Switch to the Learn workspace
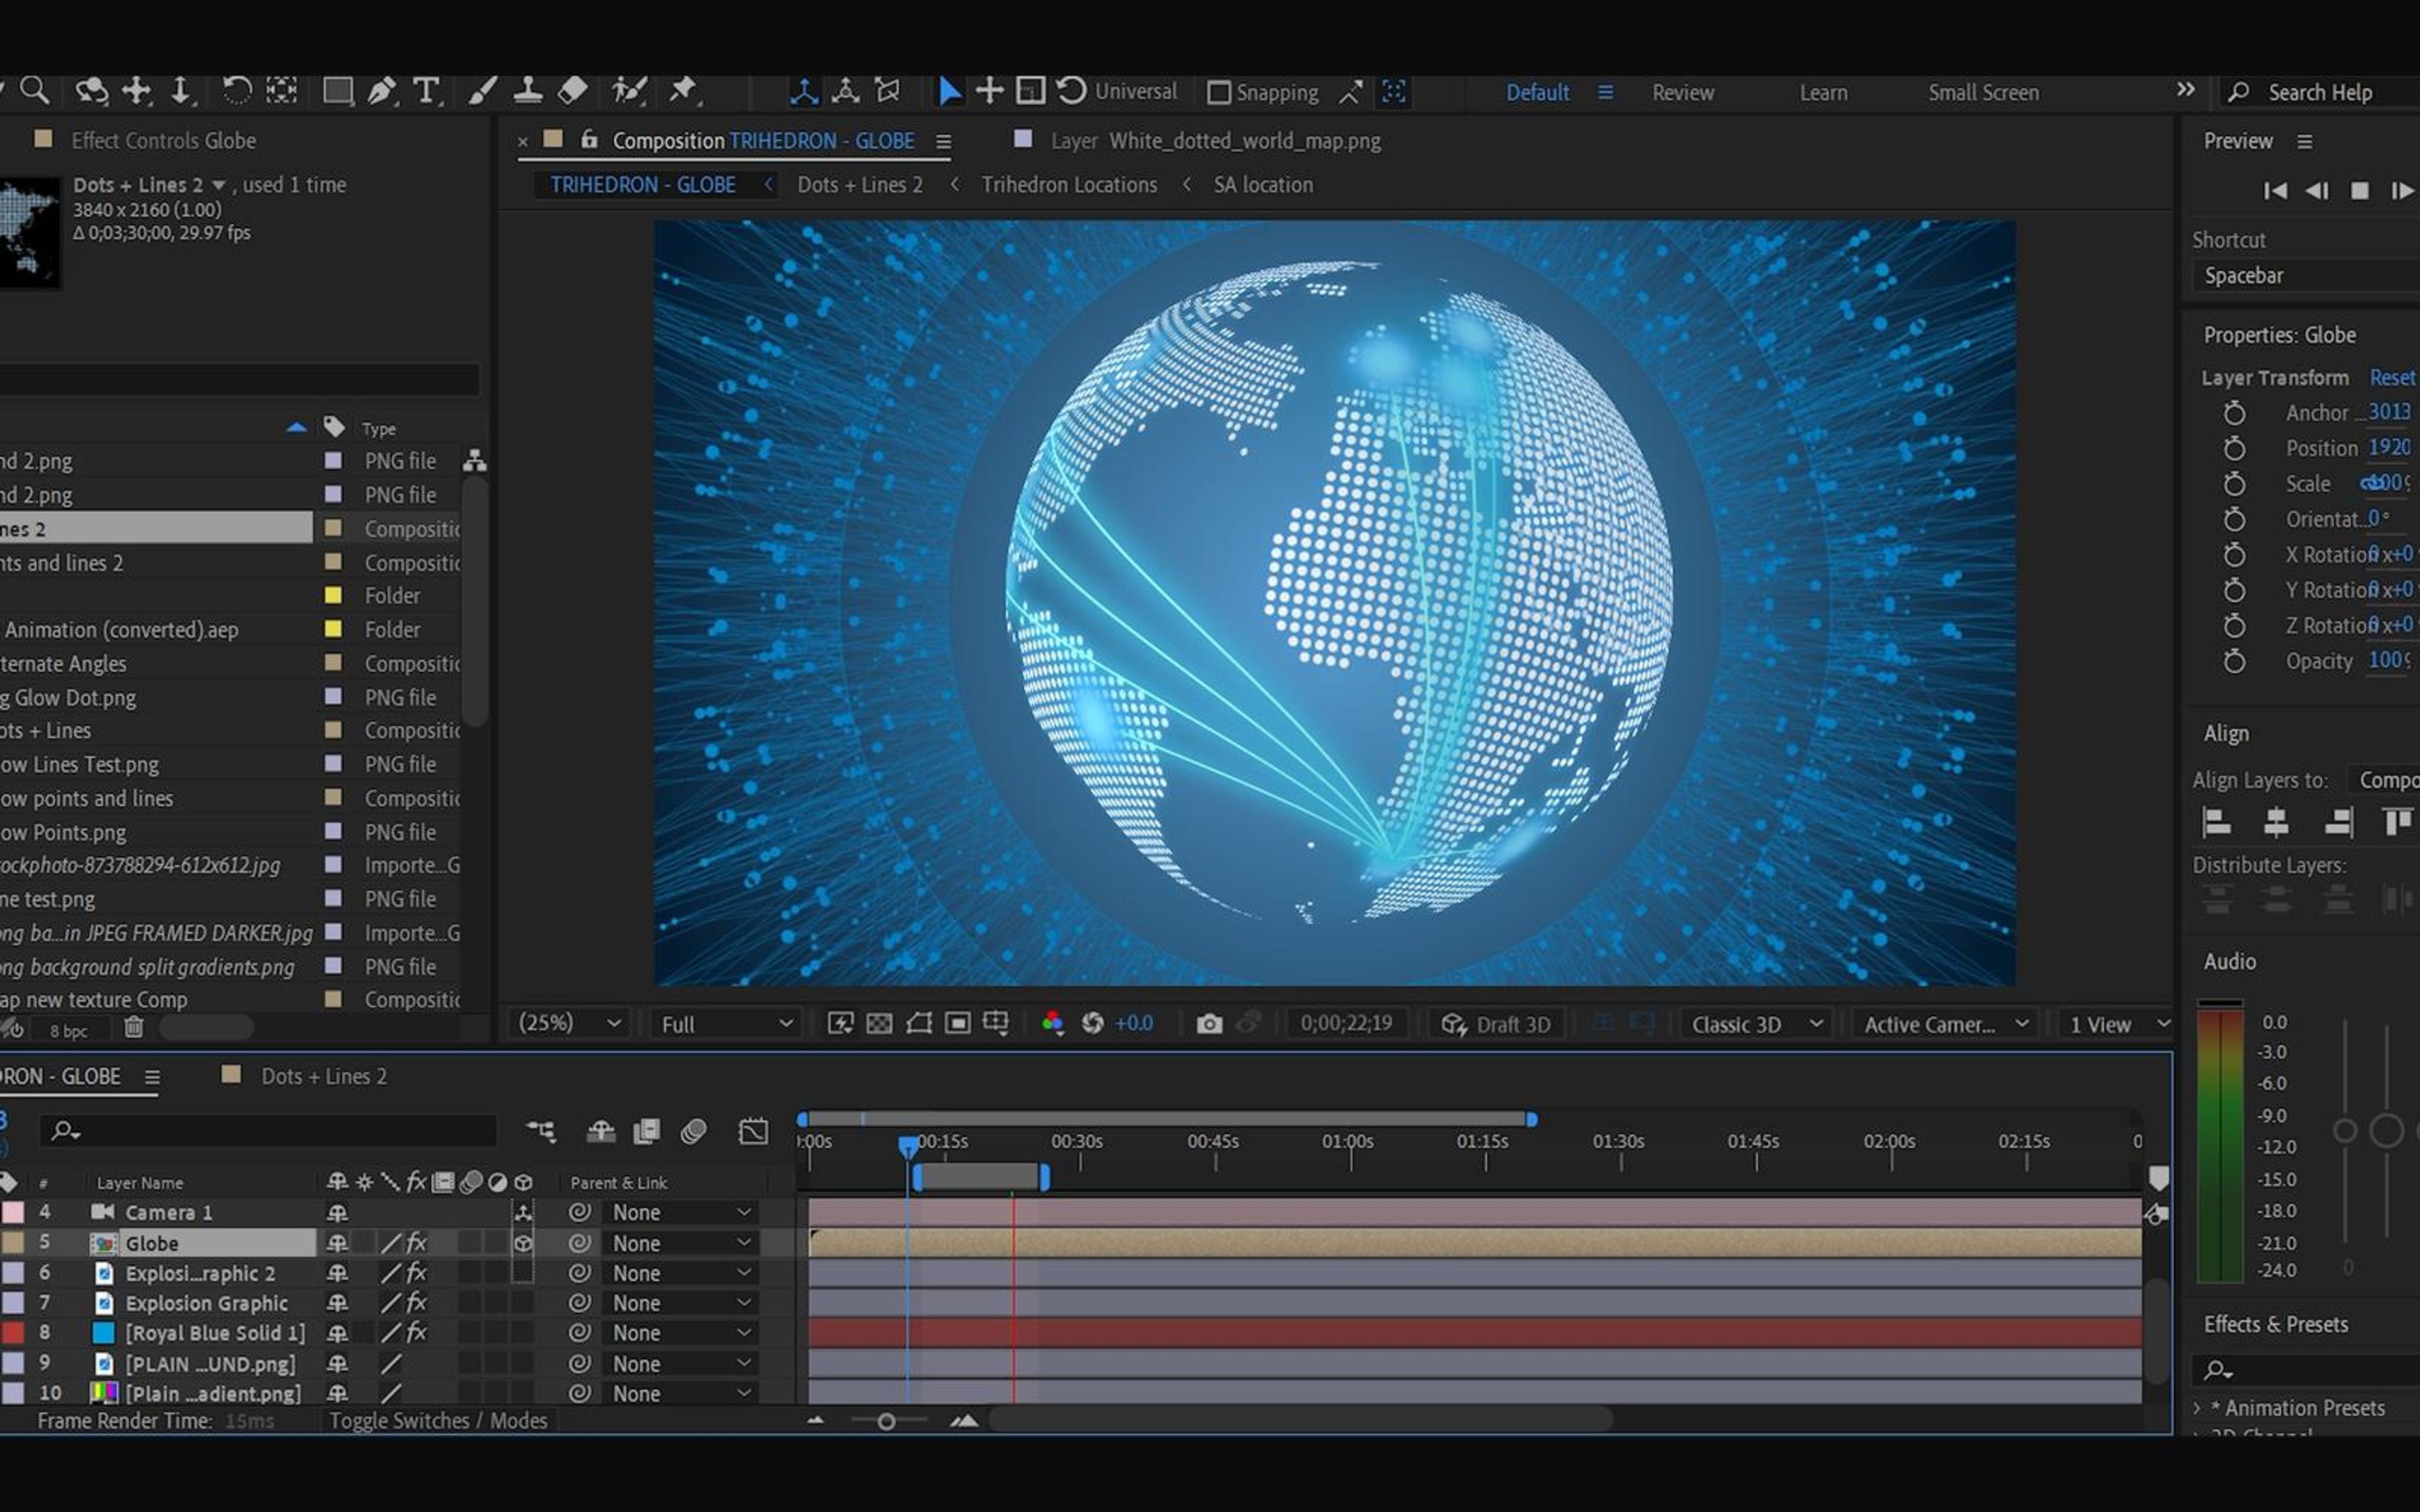Viewport: 2420px width, 1512px height. click(x=1823, y=92)
